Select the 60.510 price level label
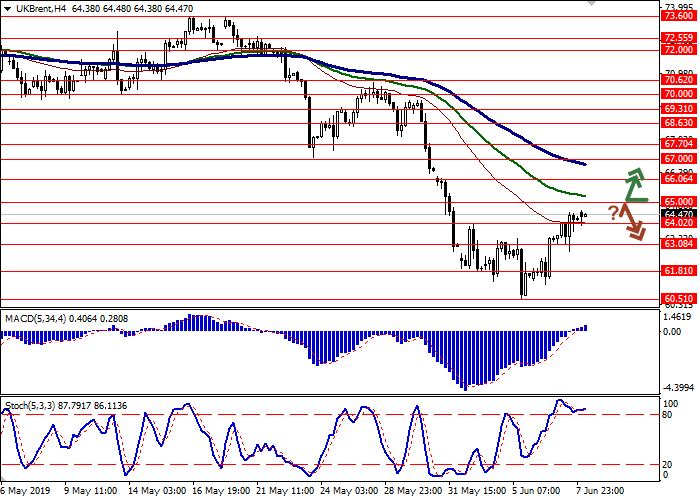Screen dimensions: 700x500 point(678,298)
